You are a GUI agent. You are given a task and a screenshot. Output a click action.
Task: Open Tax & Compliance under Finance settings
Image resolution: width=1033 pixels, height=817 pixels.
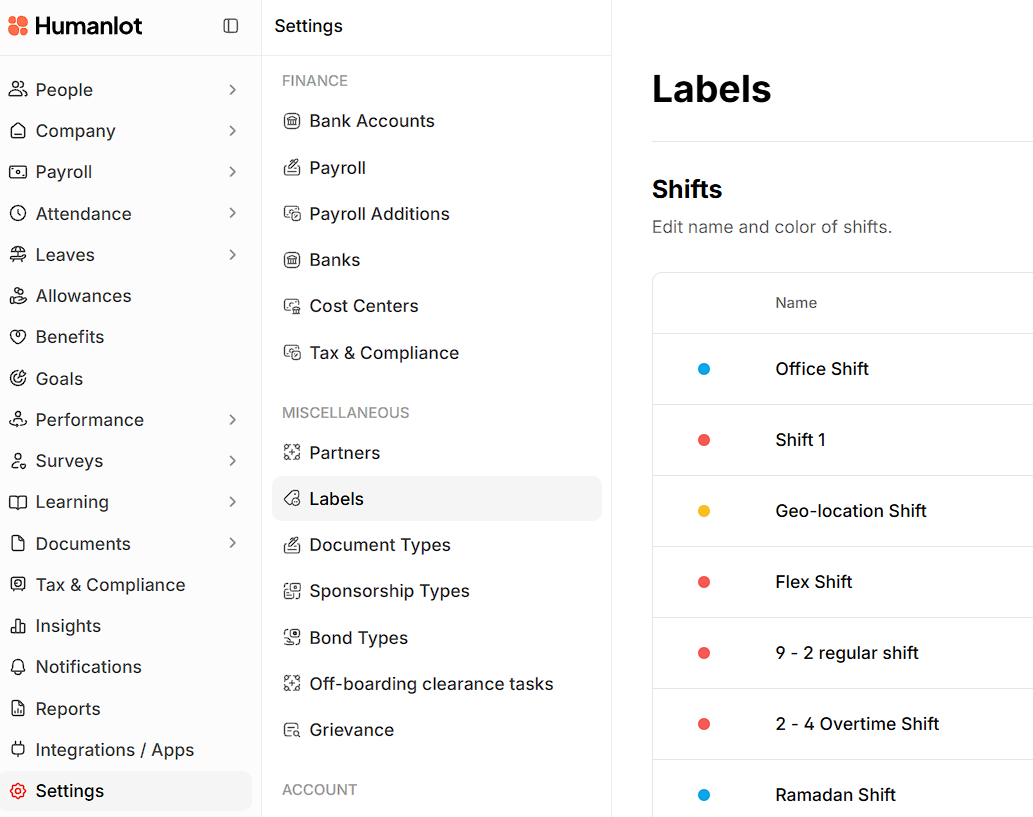437,352
